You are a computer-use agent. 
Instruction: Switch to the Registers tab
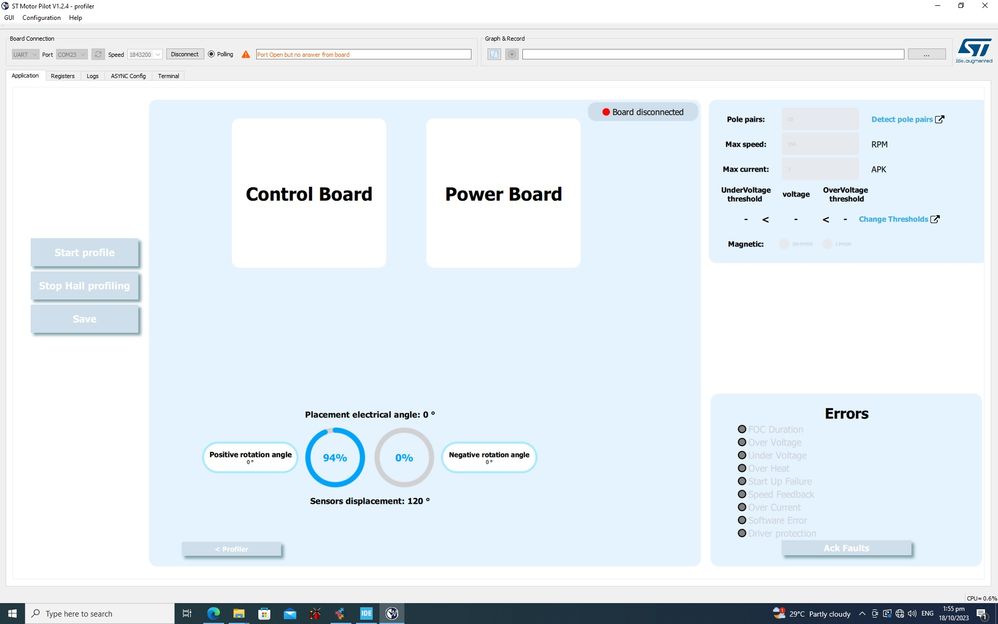coord(62,76)
